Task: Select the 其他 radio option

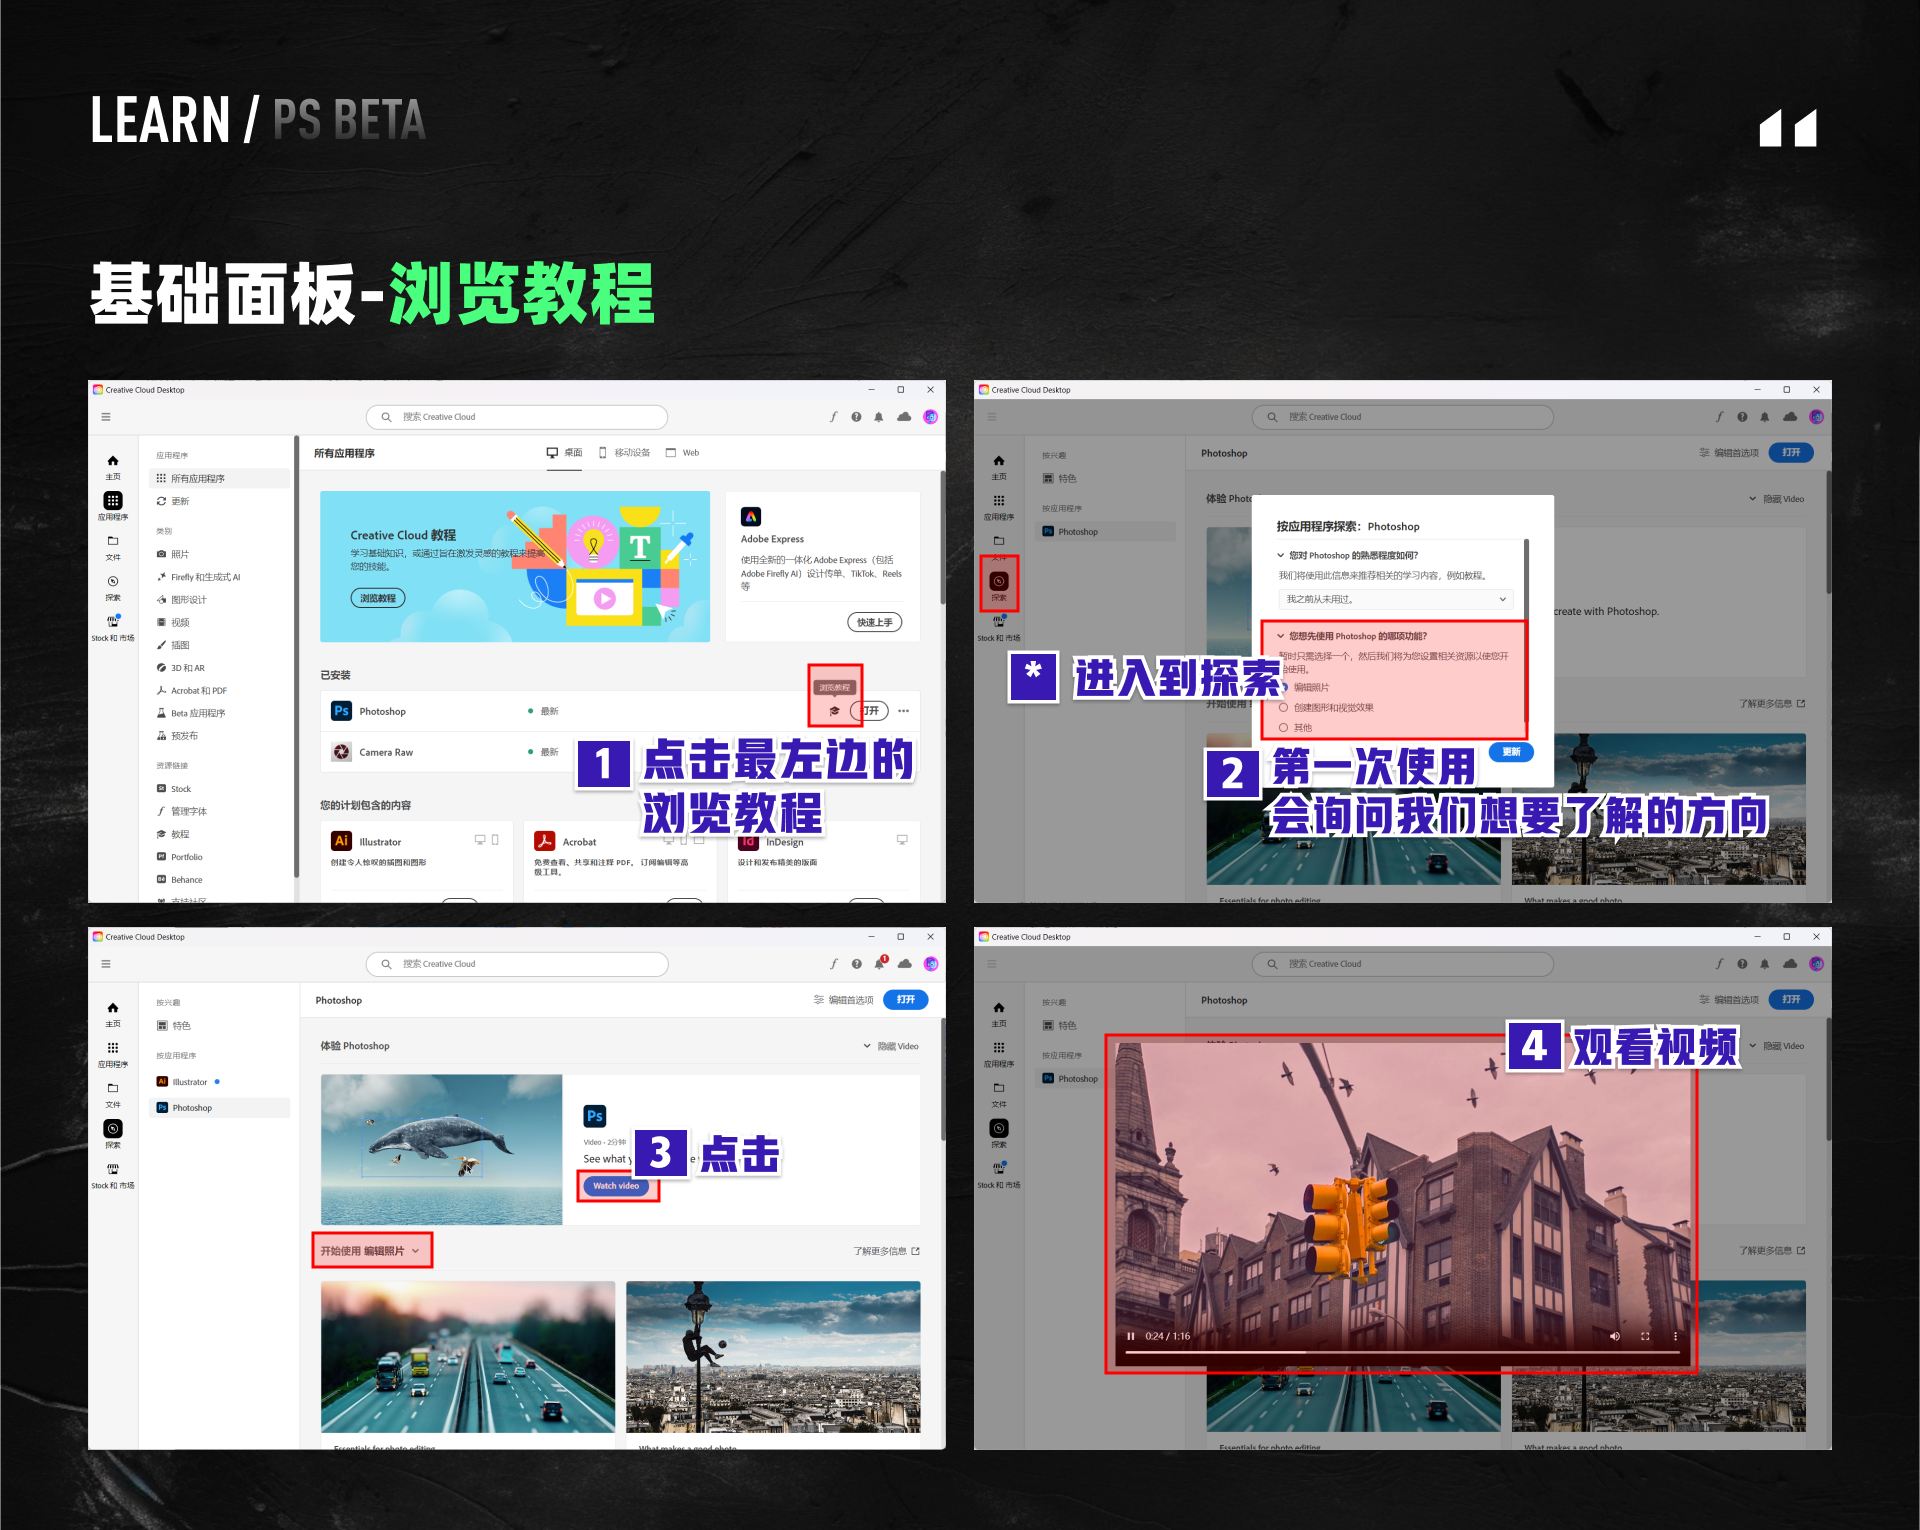Action: 1283,728
